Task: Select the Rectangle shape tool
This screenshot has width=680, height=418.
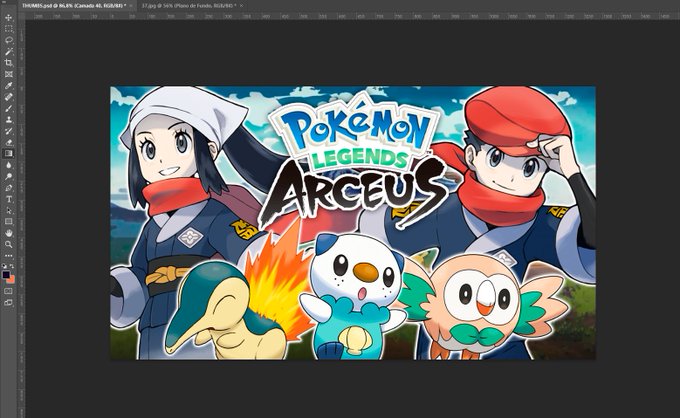Action: point(8,222)
